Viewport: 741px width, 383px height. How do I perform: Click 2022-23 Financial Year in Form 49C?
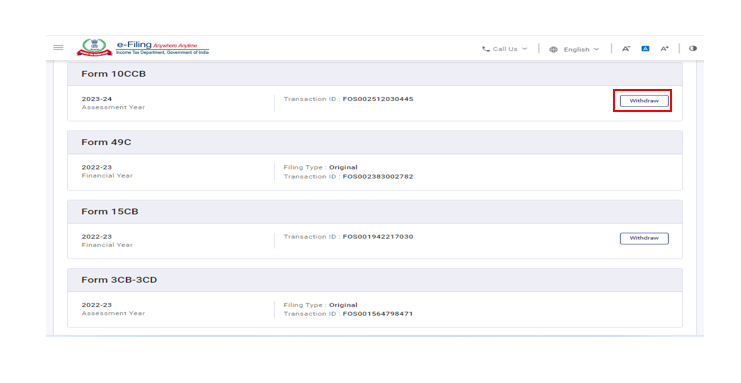coord(107,171)
